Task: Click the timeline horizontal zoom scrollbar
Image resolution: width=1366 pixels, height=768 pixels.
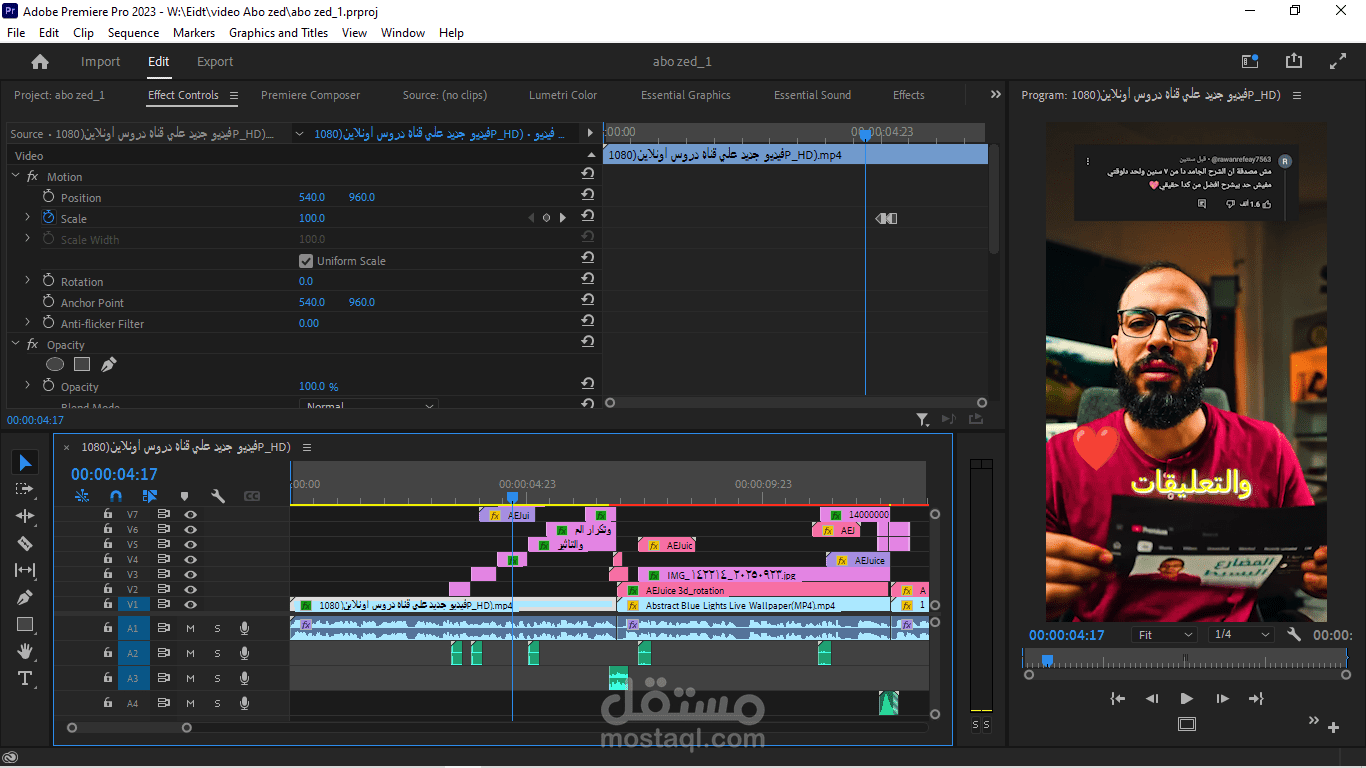Action: (129, 728)
